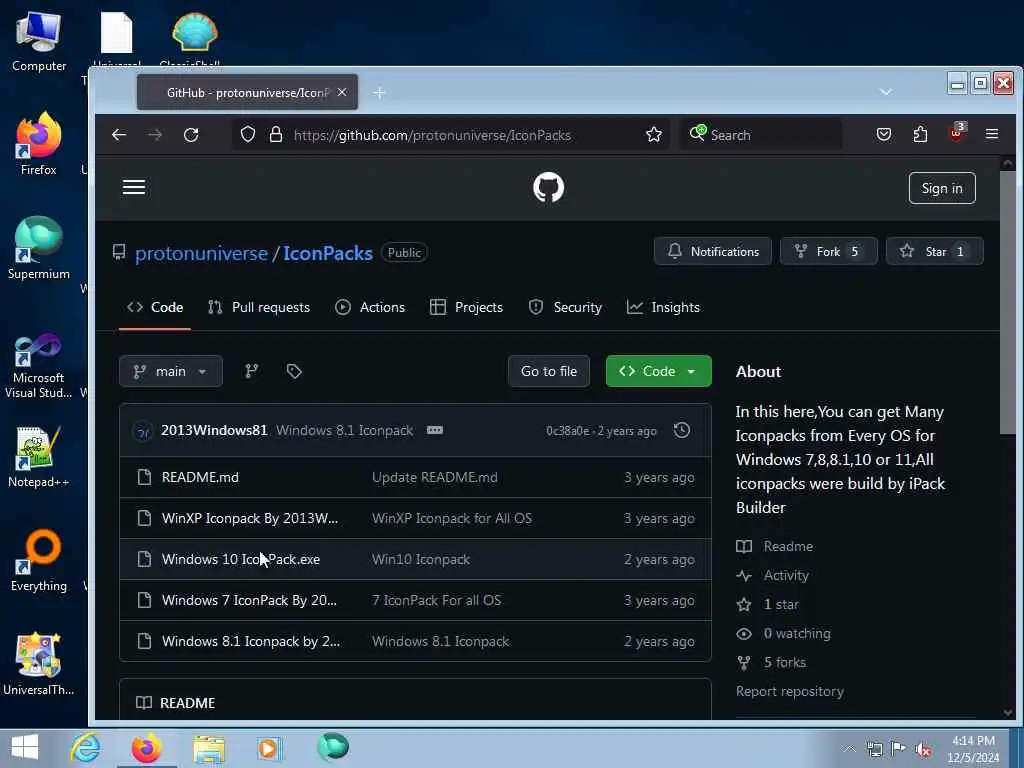Viewport: 1024px width, 768px height.
Task: Open the Firefox application menu
Action: (x=992, y=134)
